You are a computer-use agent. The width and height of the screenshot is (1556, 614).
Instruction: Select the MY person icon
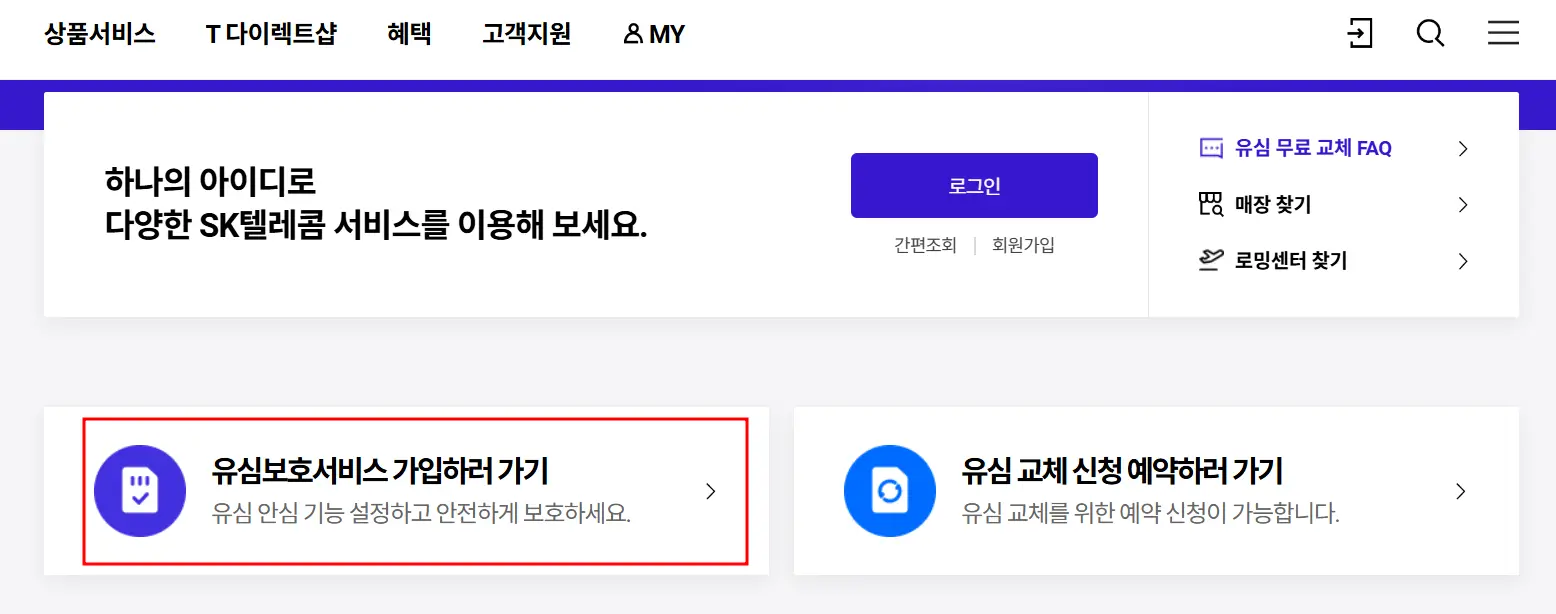point(631,32)
